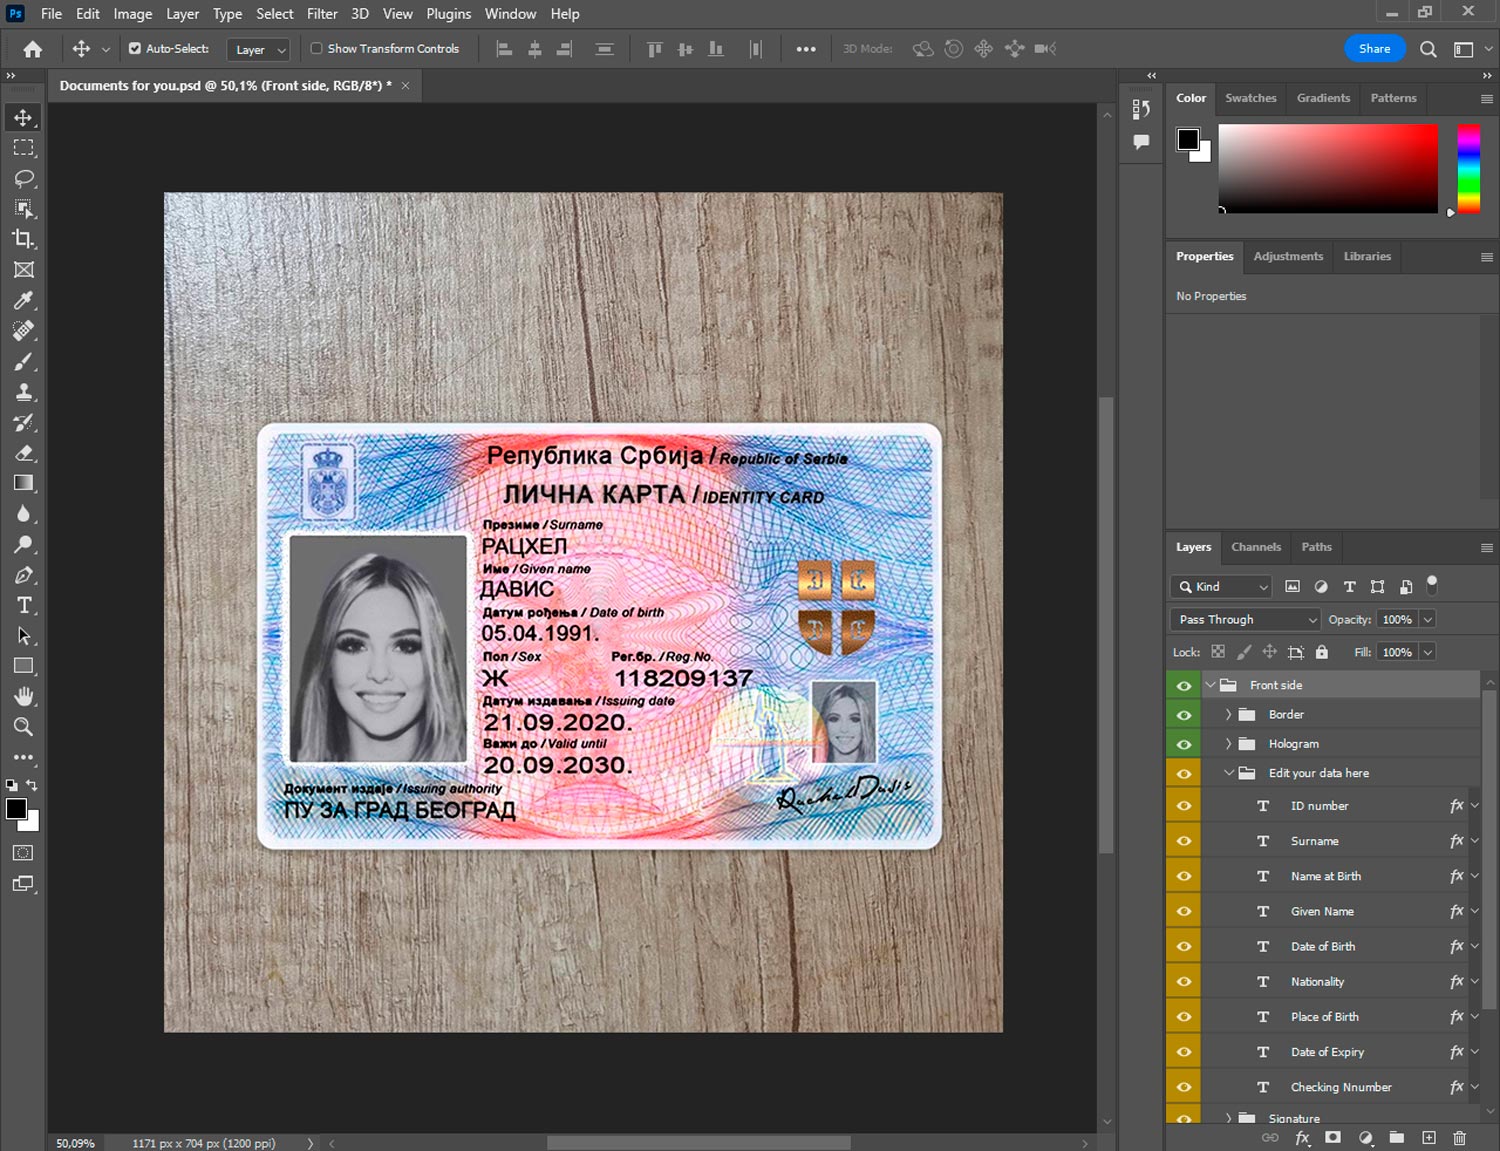
Task: Uncheck the Auto-Select checkbox
Action: tap(135, 48)
